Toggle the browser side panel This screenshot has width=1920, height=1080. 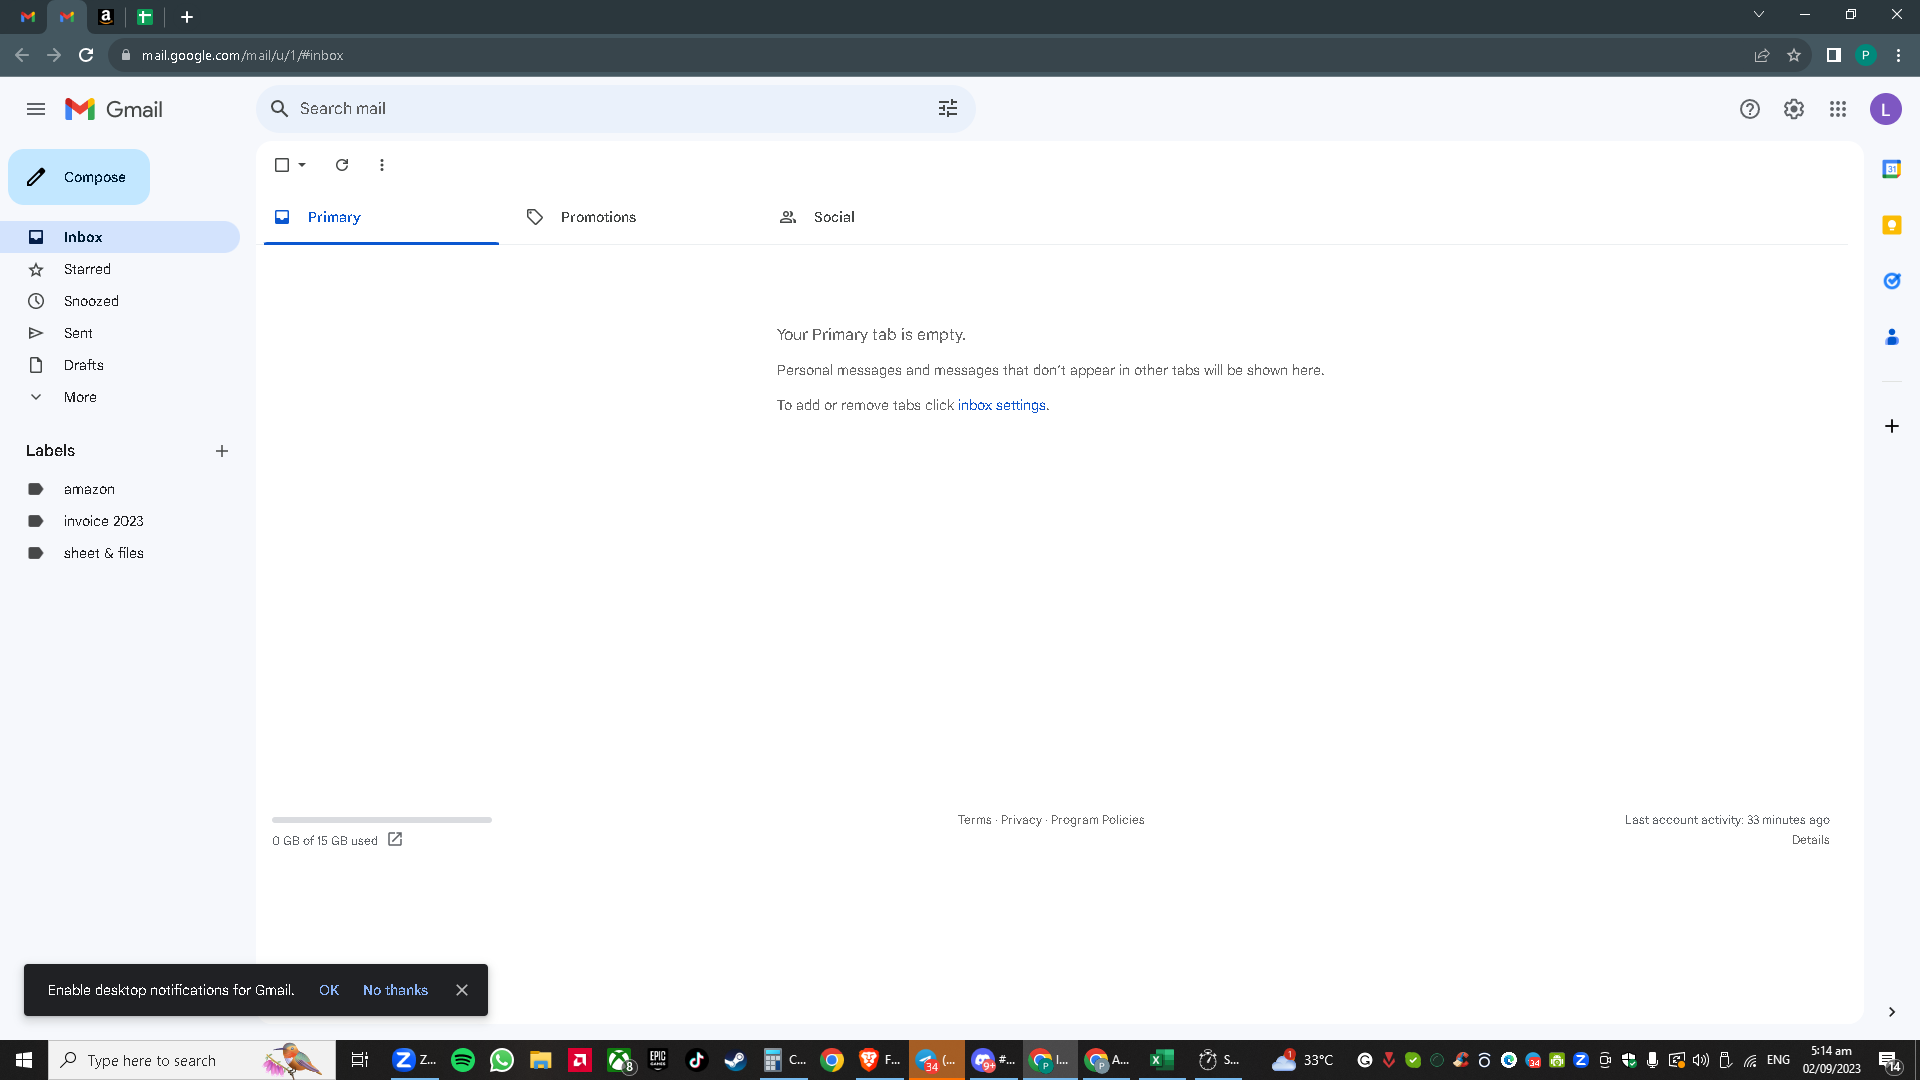click(1834, 55)
